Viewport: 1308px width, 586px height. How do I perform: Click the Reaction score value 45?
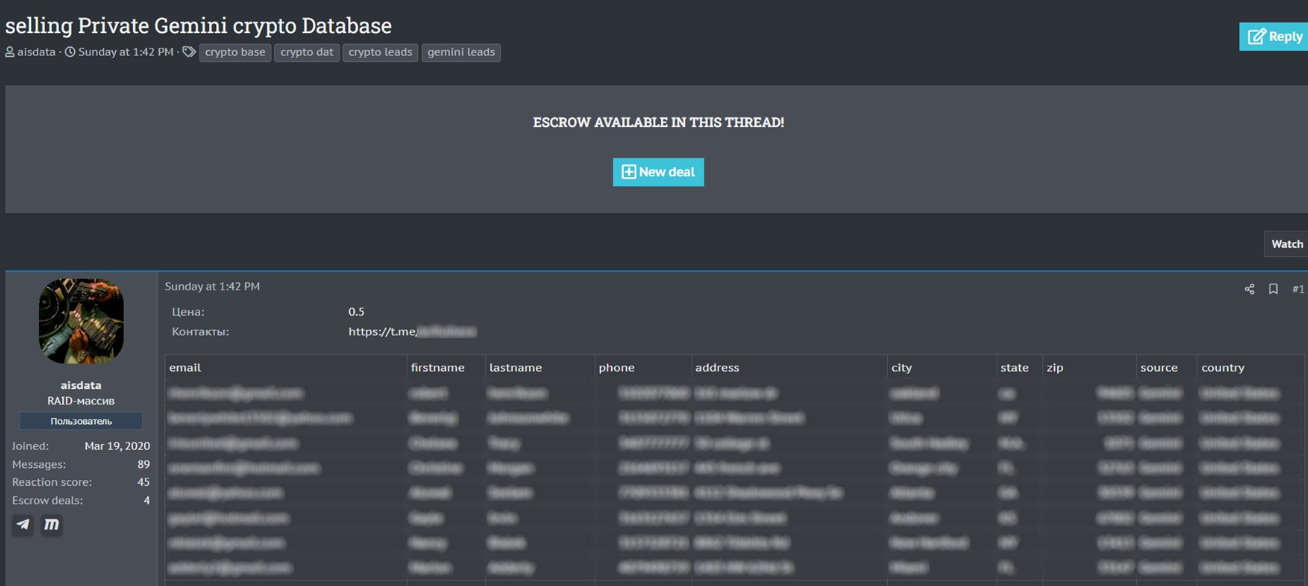pos(143,482)
